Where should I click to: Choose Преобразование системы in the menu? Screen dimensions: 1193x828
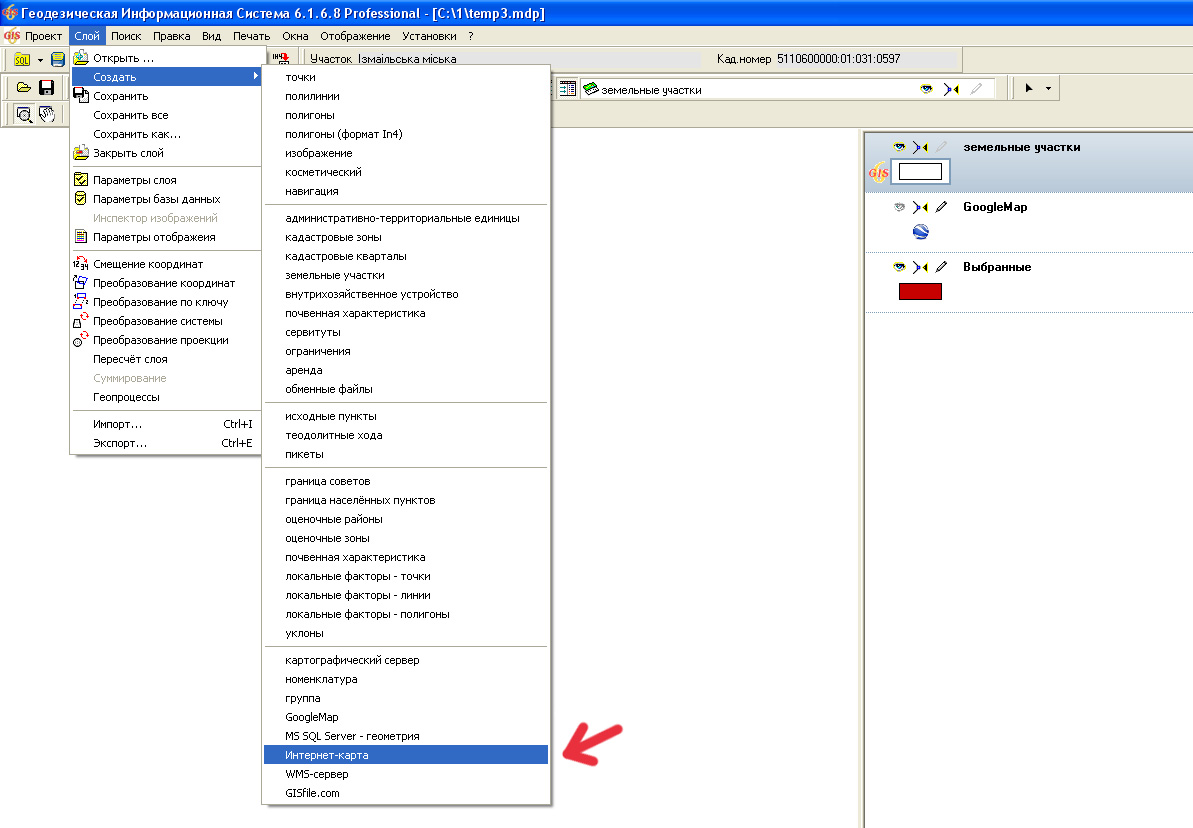166,321
